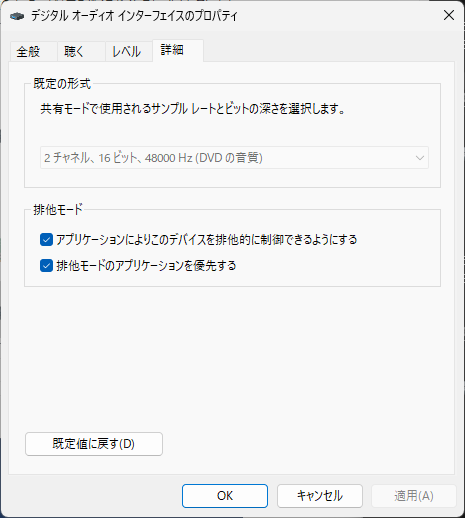Click the 排他モード group heading
465x518 pixels.
(x=58, y=210)
